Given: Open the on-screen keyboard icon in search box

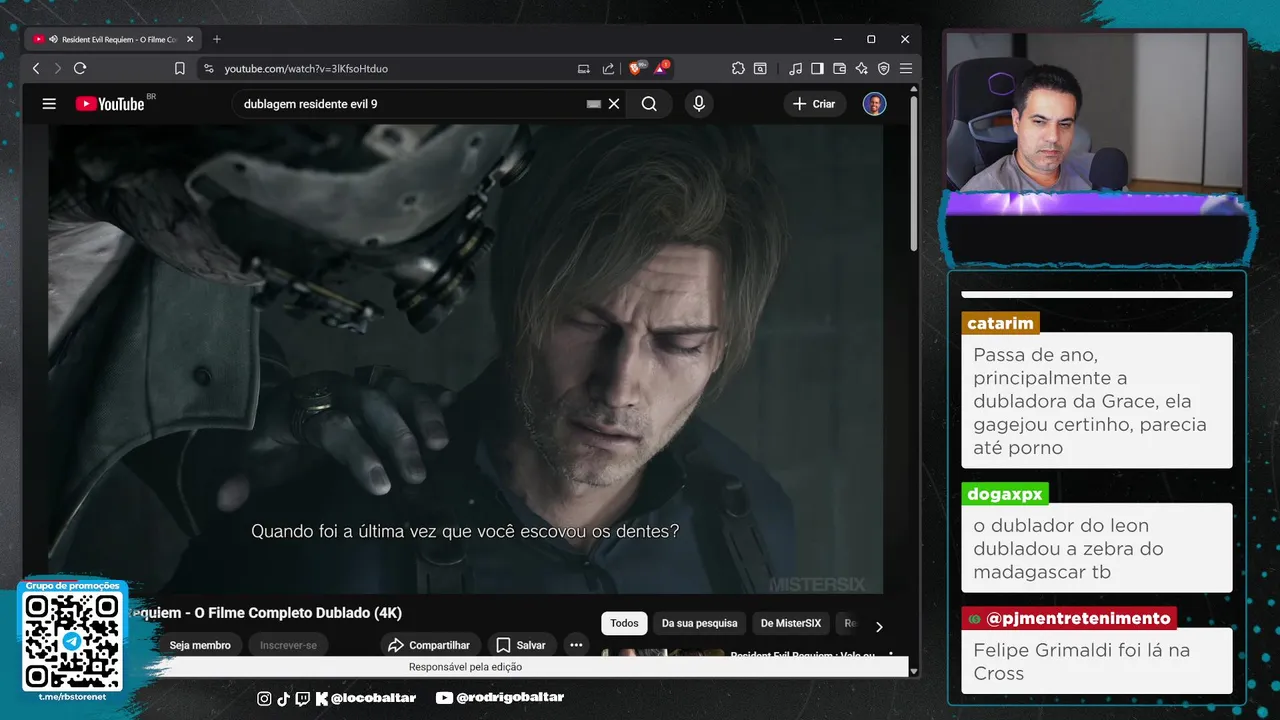Looking at the screenshot, I should click(594, 104).
